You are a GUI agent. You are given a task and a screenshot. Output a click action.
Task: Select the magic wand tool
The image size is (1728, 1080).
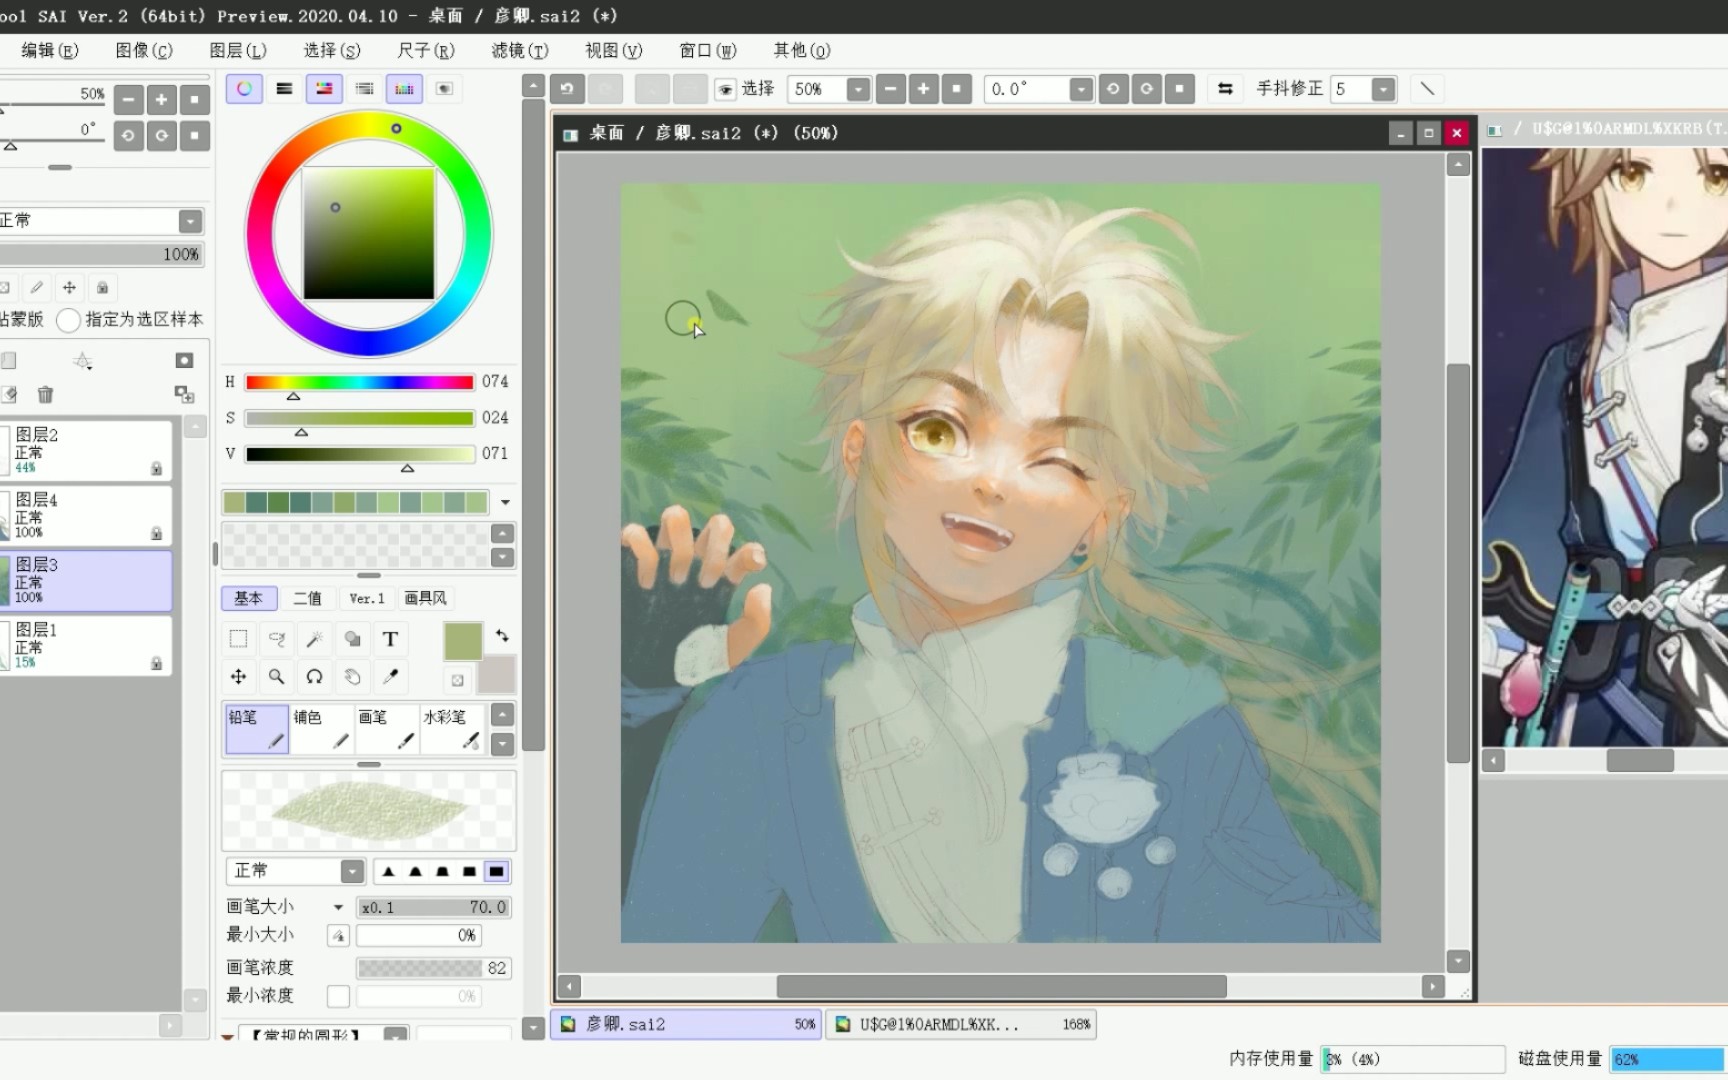coord(314,639)
